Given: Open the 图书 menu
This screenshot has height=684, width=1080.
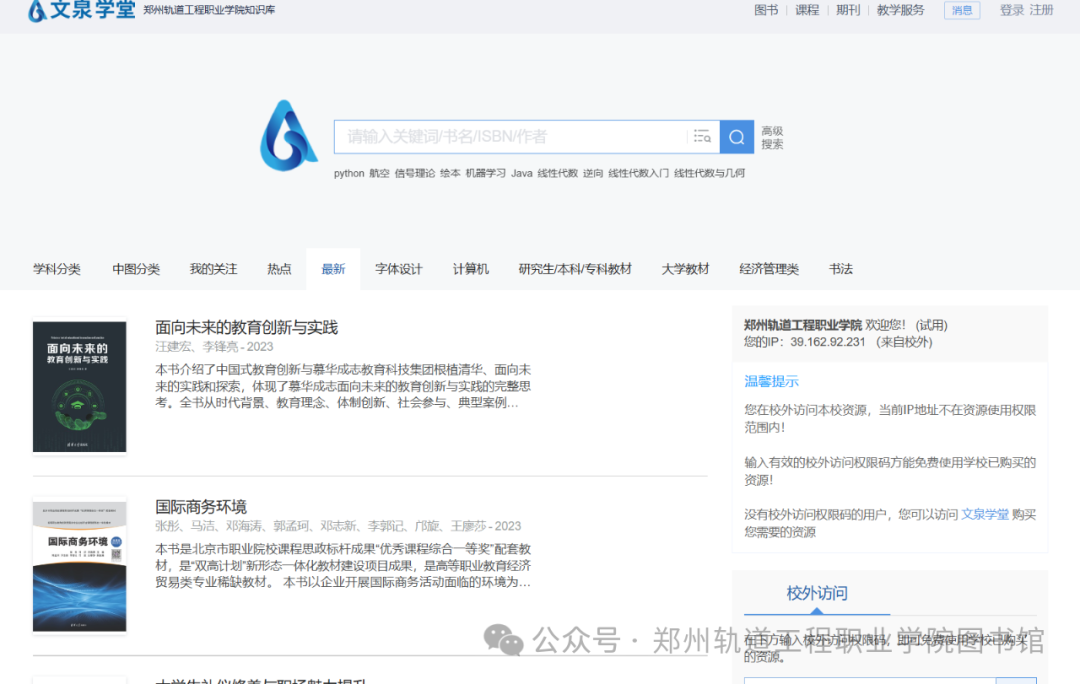Looking at the screenshot, I should (x=766, y=10).
